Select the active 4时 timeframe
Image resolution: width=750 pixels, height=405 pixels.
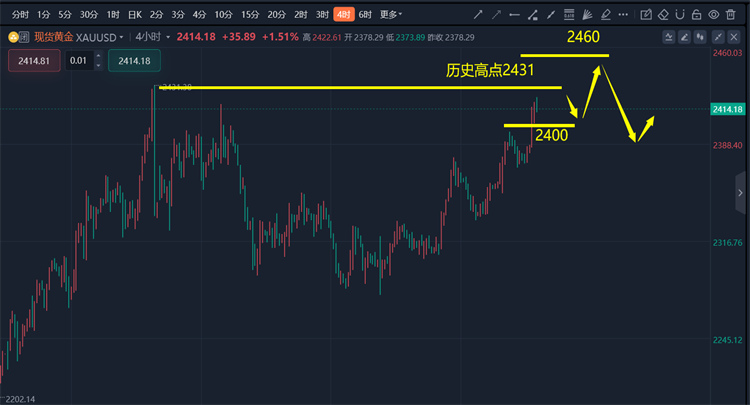pos(344,15)
